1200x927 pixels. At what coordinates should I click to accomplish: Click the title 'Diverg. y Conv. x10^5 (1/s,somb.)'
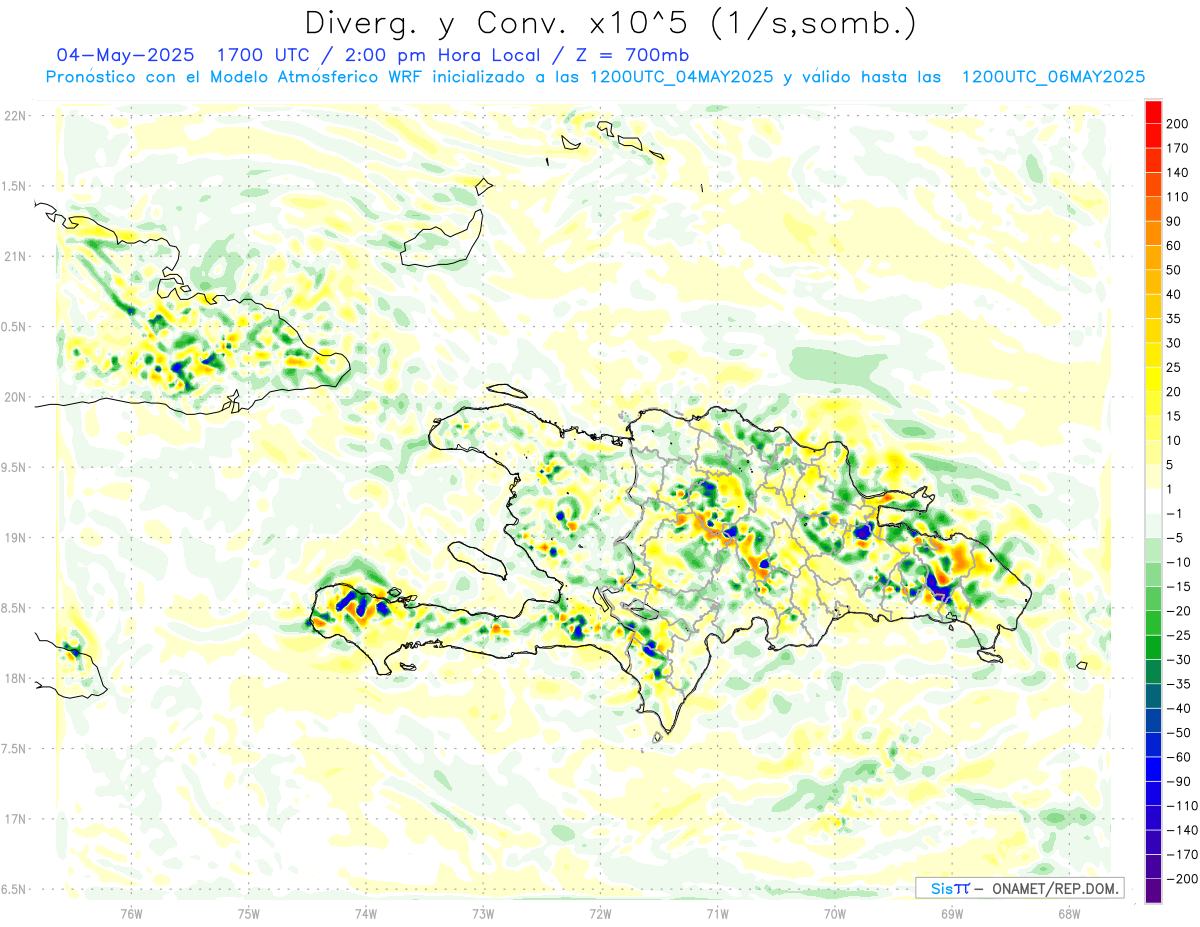610,23
